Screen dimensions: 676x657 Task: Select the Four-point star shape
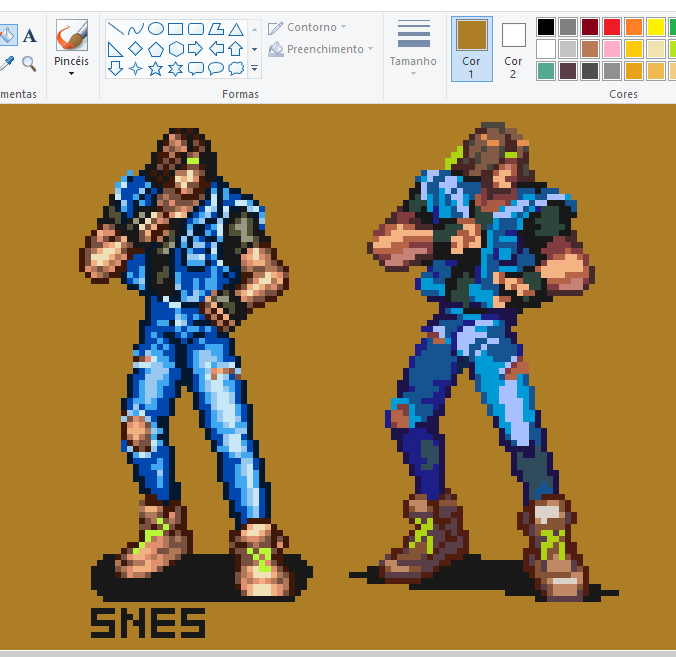(x=135, y=69)
